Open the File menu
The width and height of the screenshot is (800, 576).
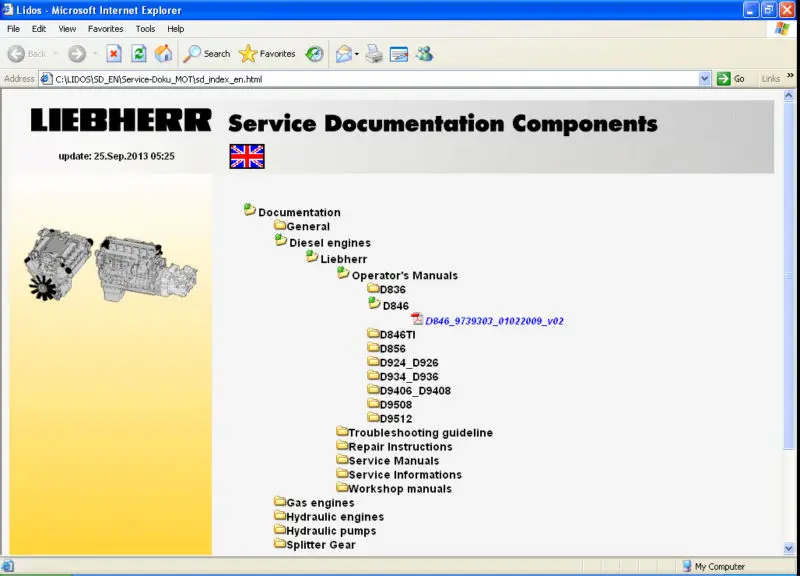(13, 29)
